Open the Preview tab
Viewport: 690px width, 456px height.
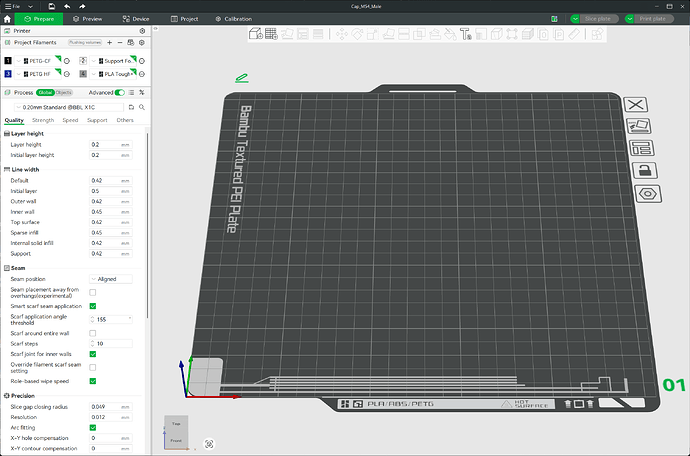coord(88,19)
